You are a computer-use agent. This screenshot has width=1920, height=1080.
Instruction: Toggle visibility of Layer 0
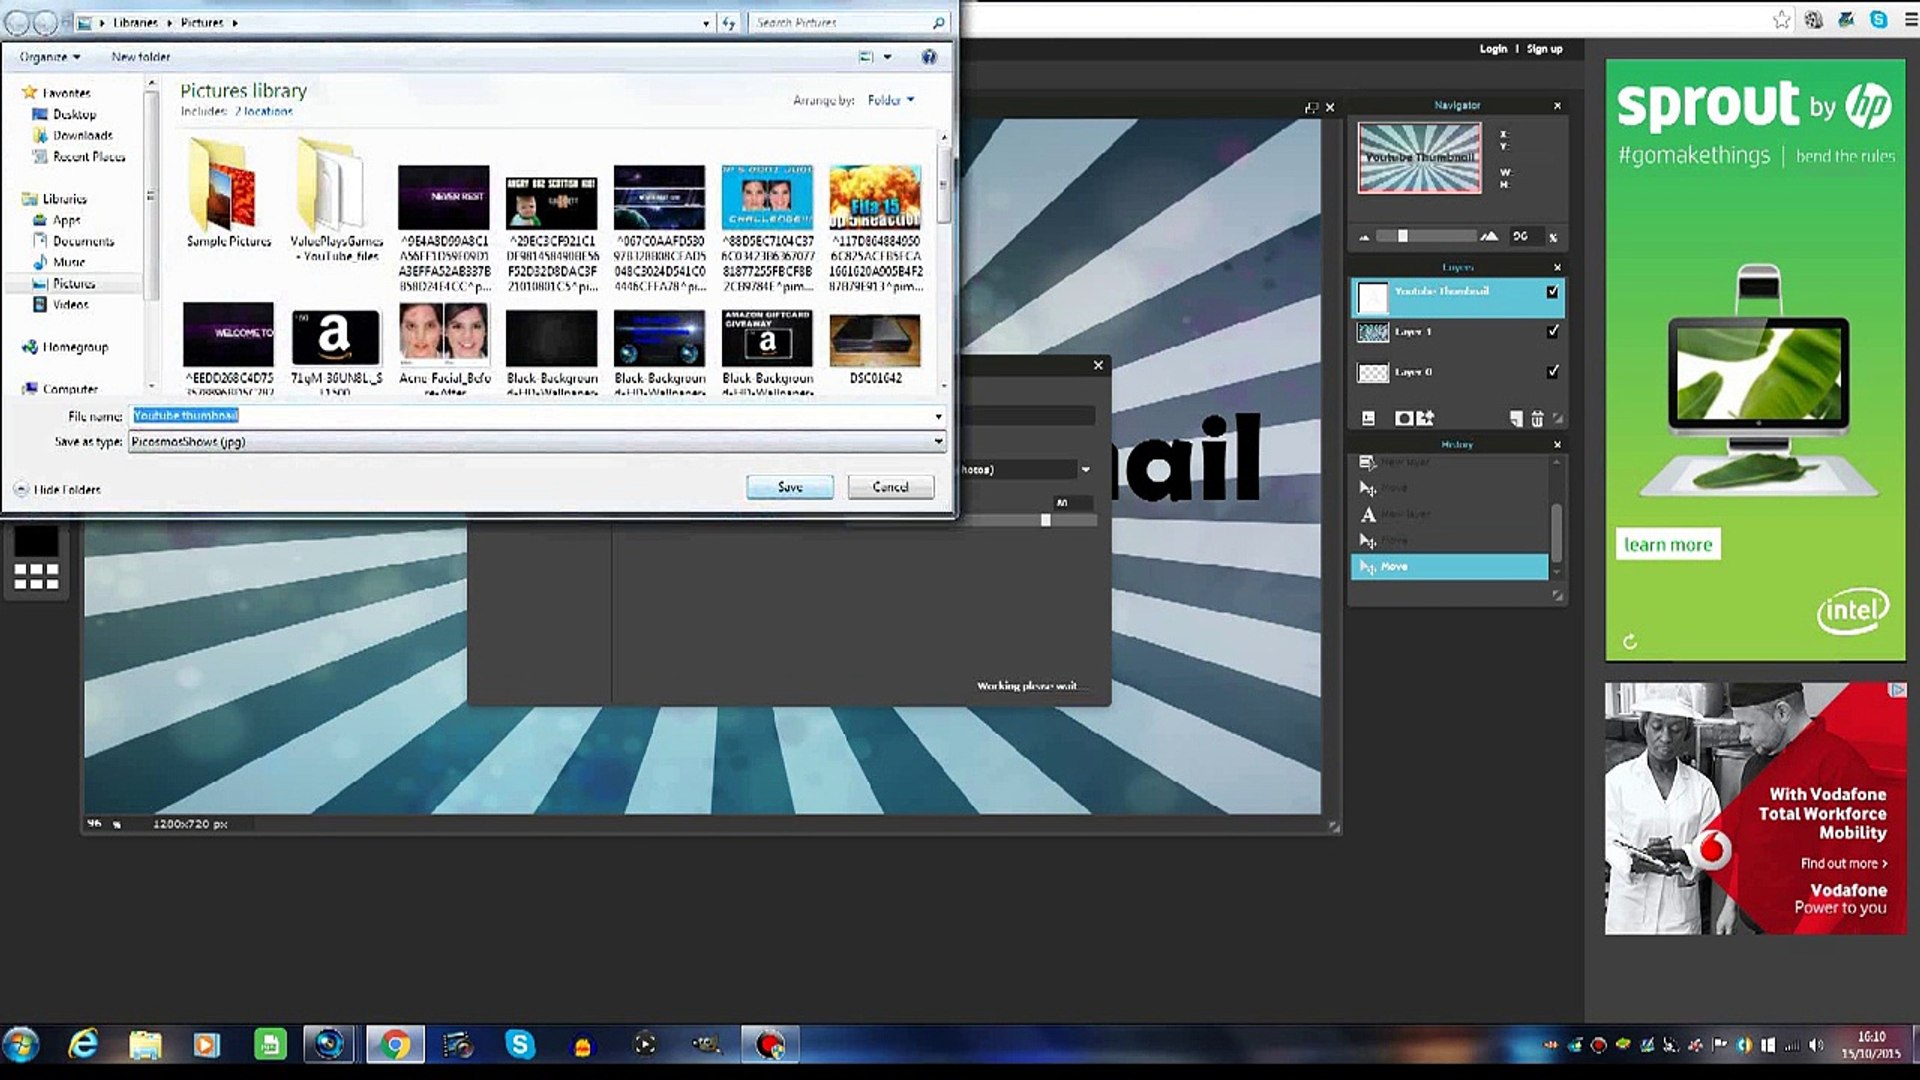(1552, 371)
